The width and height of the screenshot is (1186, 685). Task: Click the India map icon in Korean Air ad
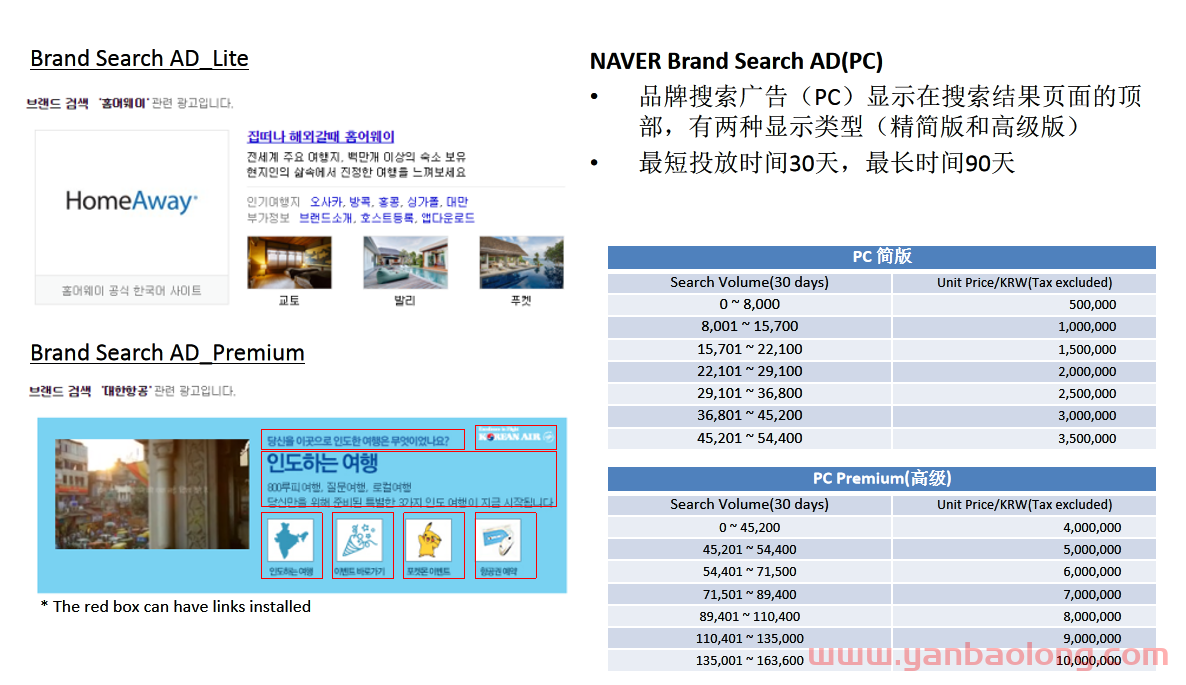pos(291,540)
